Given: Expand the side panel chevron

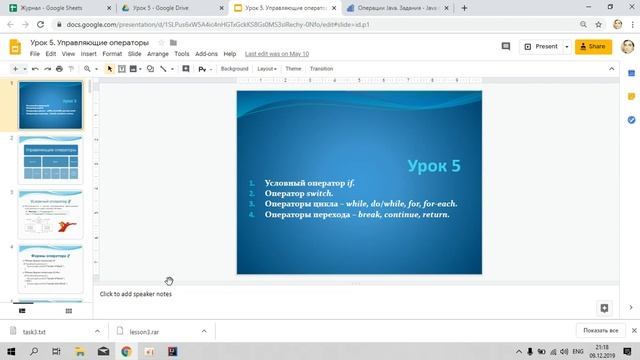Looking at the screenshot, I should pyautogui.click(x=631, y=307).
